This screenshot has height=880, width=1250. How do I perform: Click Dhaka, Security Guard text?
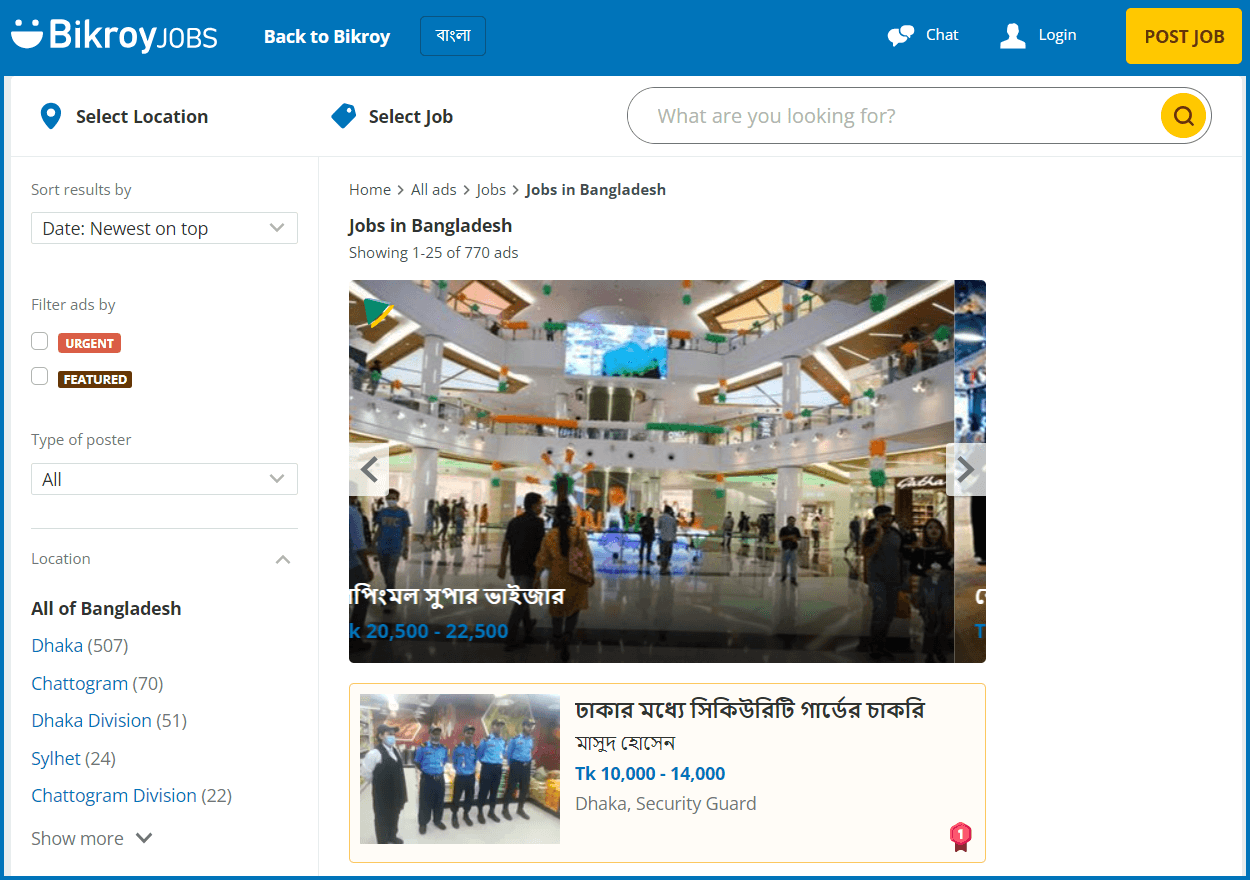(x=666, y=803)
